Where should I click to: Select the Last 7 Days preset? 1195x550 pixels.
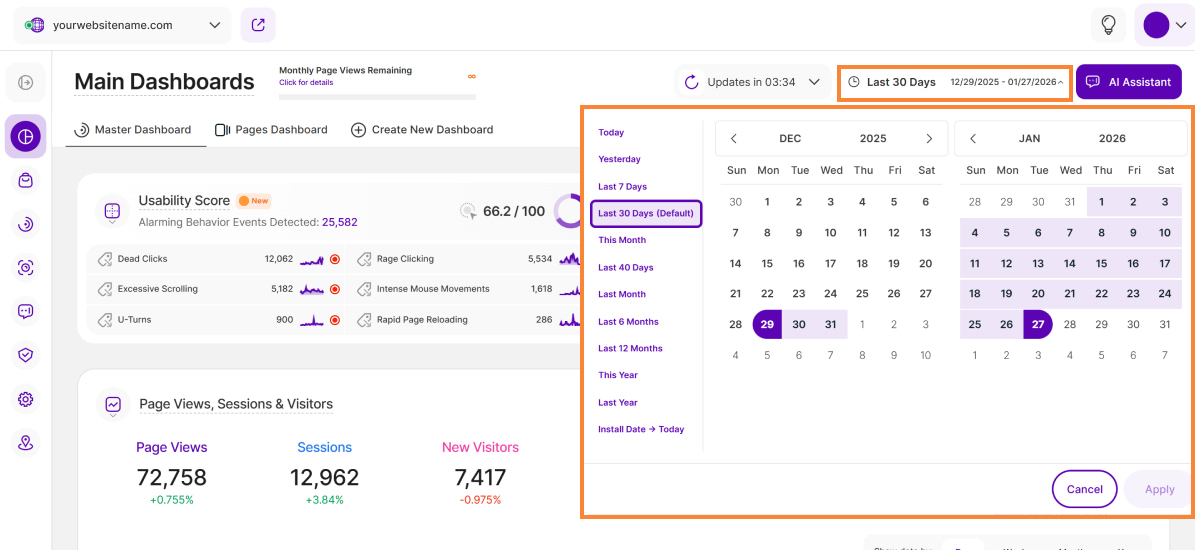(622, 187)
